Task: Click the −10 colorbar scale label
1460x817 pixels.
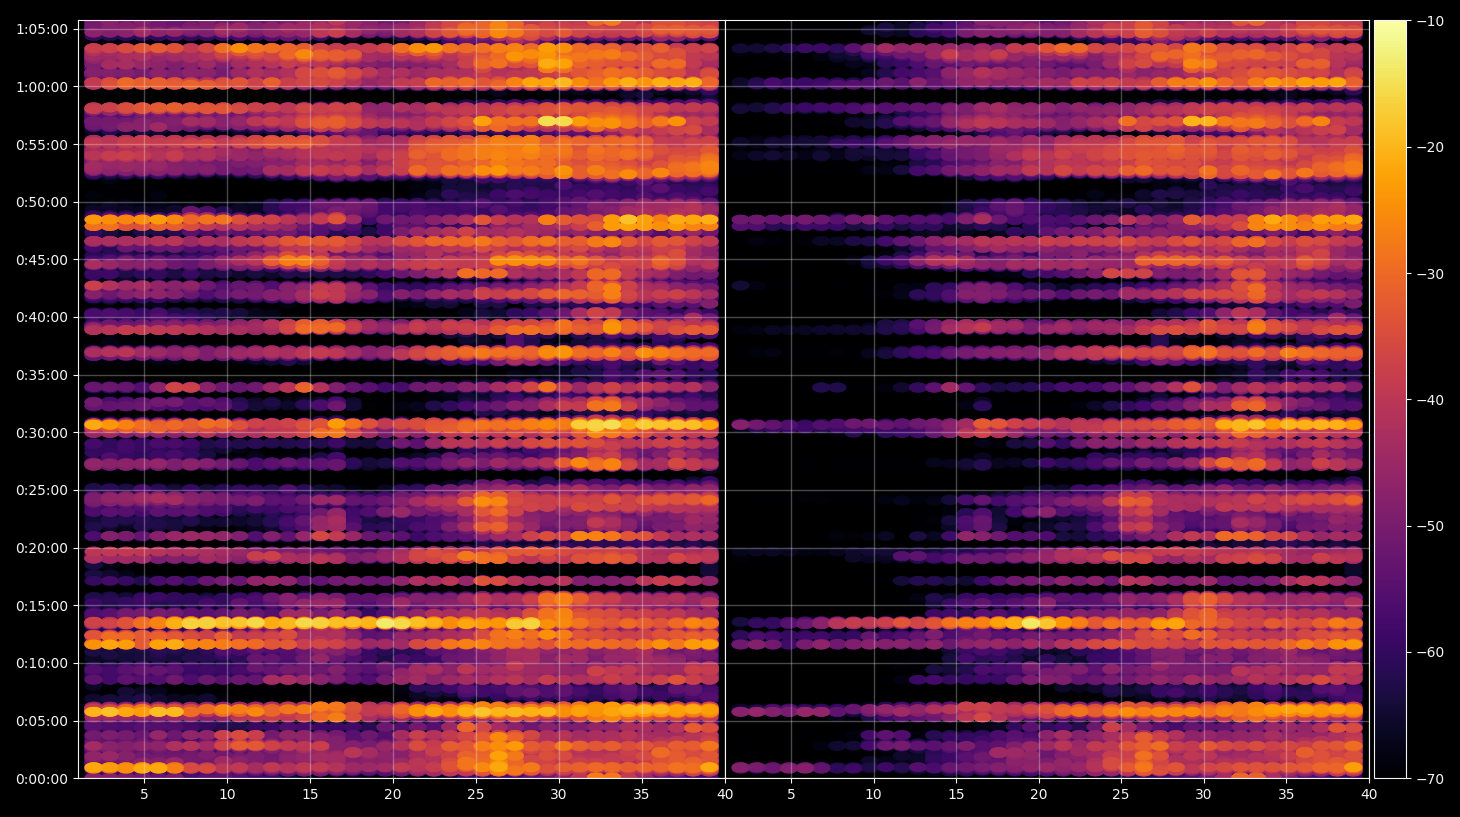Action: (1431, 21)
